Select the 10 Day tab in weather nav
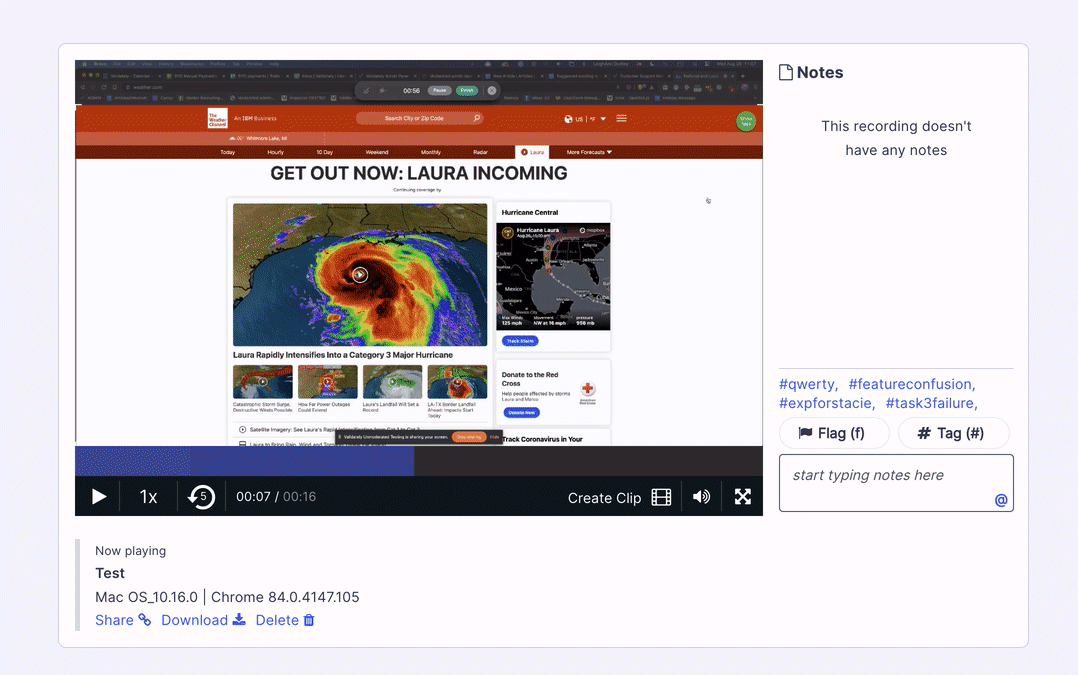Screen dimensions: 1078x675 tap(324, 152)
